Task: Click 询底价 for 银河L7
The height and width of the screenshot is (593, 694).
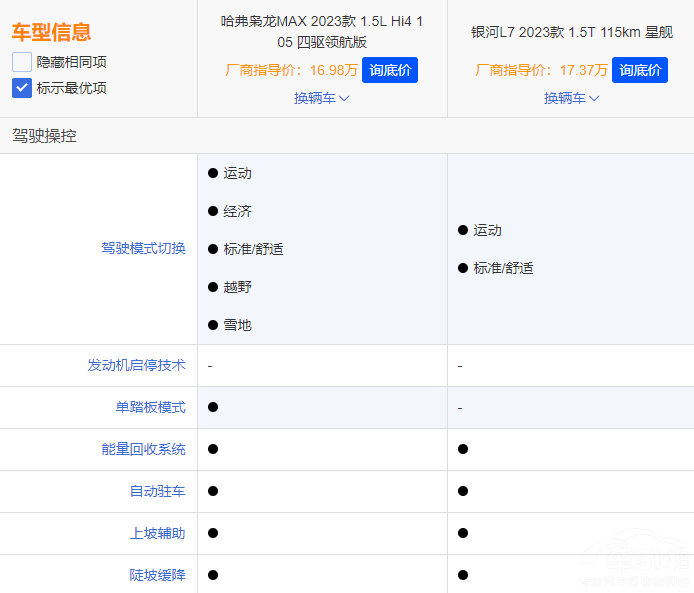Action: (x=640, y=70)
